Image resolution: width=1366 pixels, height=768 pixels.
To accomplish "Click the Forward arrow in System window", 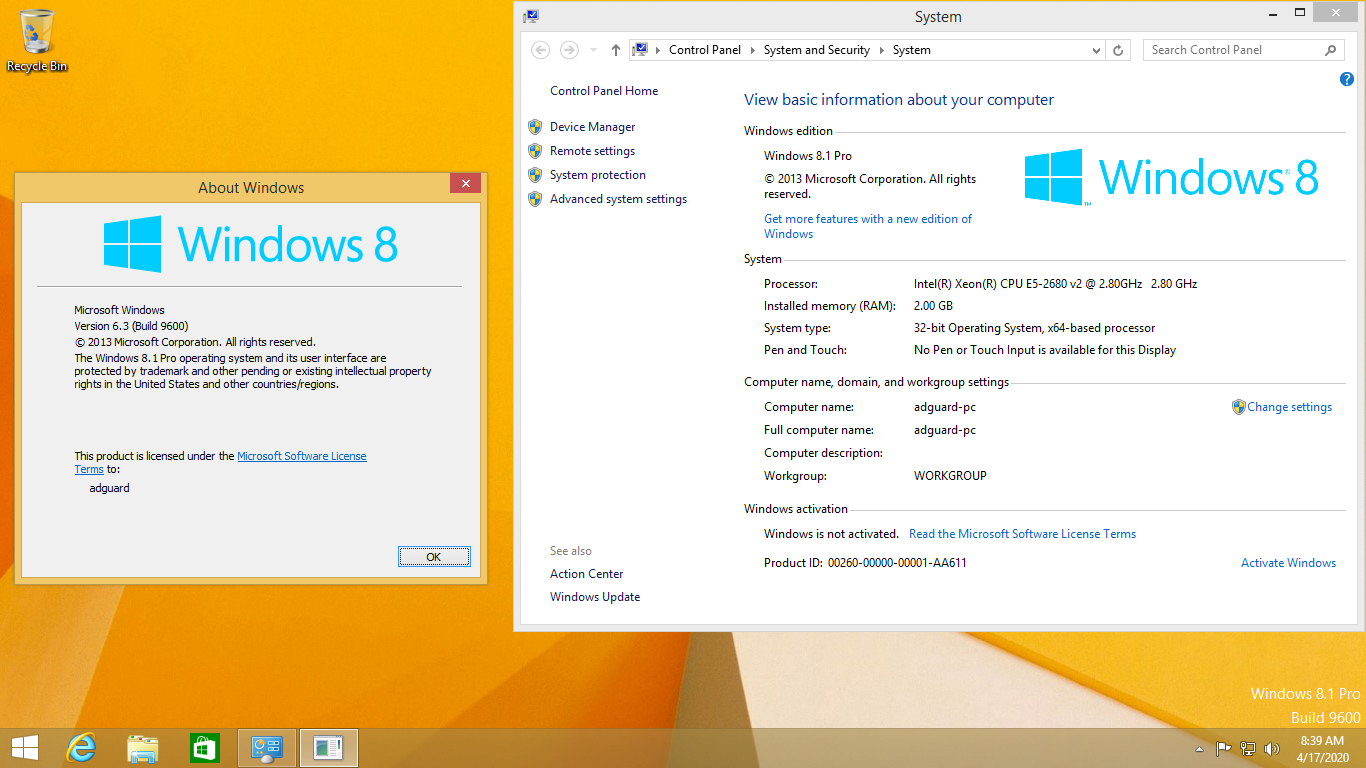I will point(569,50).
